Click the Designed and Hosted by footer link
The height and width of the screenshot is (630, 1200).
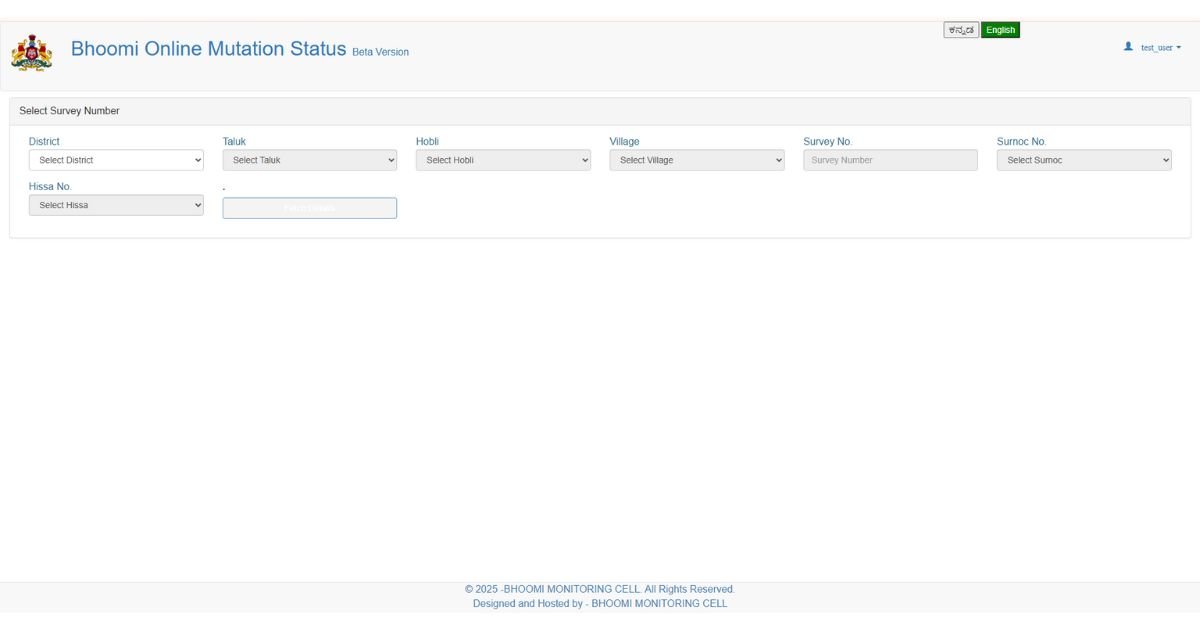click(600, 603)
